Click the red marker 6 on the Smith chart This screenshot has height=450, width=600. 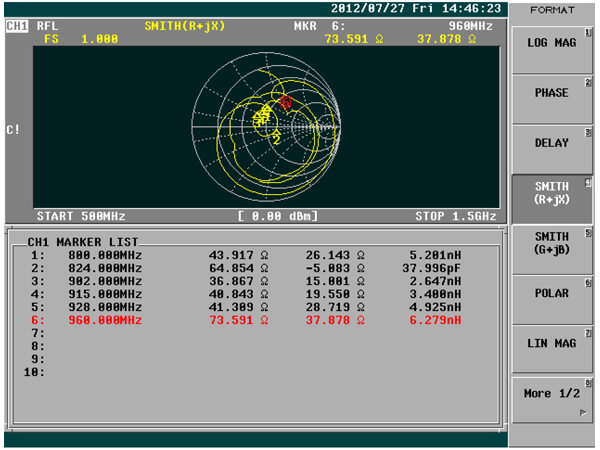[286, 102]
